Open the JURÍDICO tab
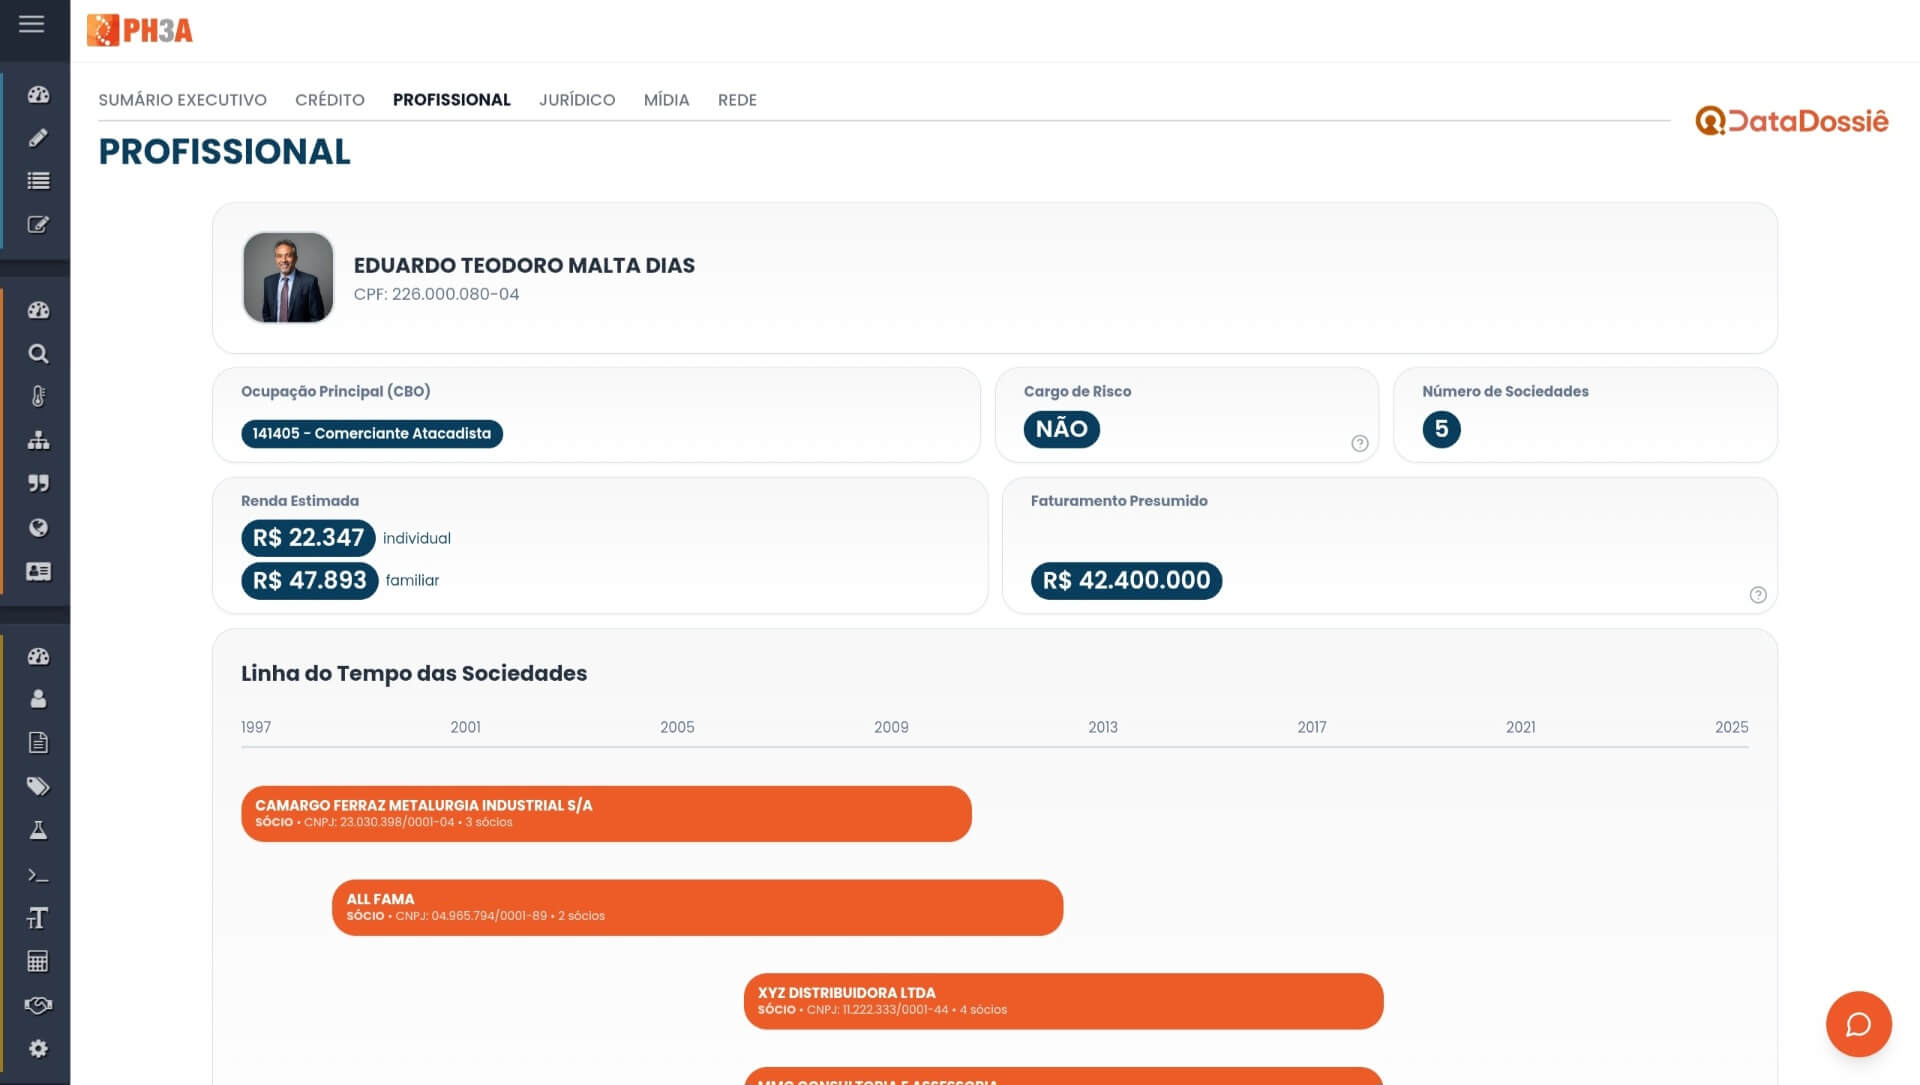Image resolution: width=1920 pixels, height=1085 pixels. (x=576, y=100)
